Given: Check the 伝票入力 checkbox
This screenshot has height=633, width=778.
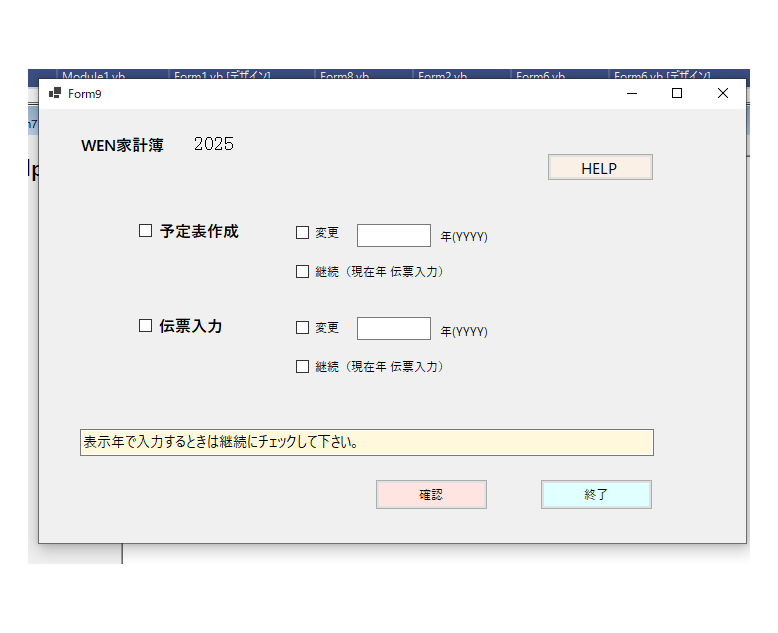Looking at the screenshot, I should point(146,326).
